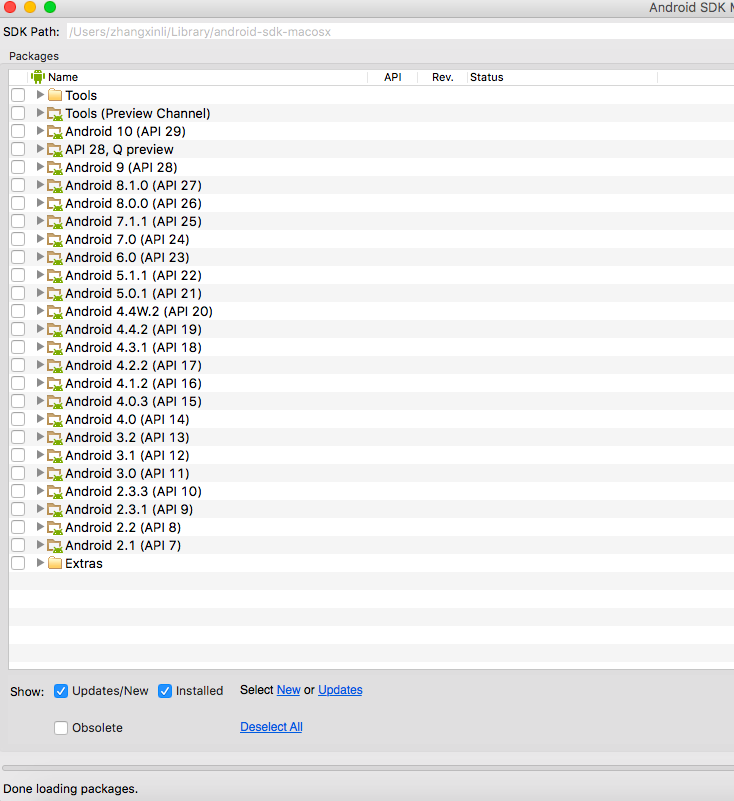Uncheck the Updates/New show filter
The width and height of the screenshot is (734, 801).
[61, 691]
